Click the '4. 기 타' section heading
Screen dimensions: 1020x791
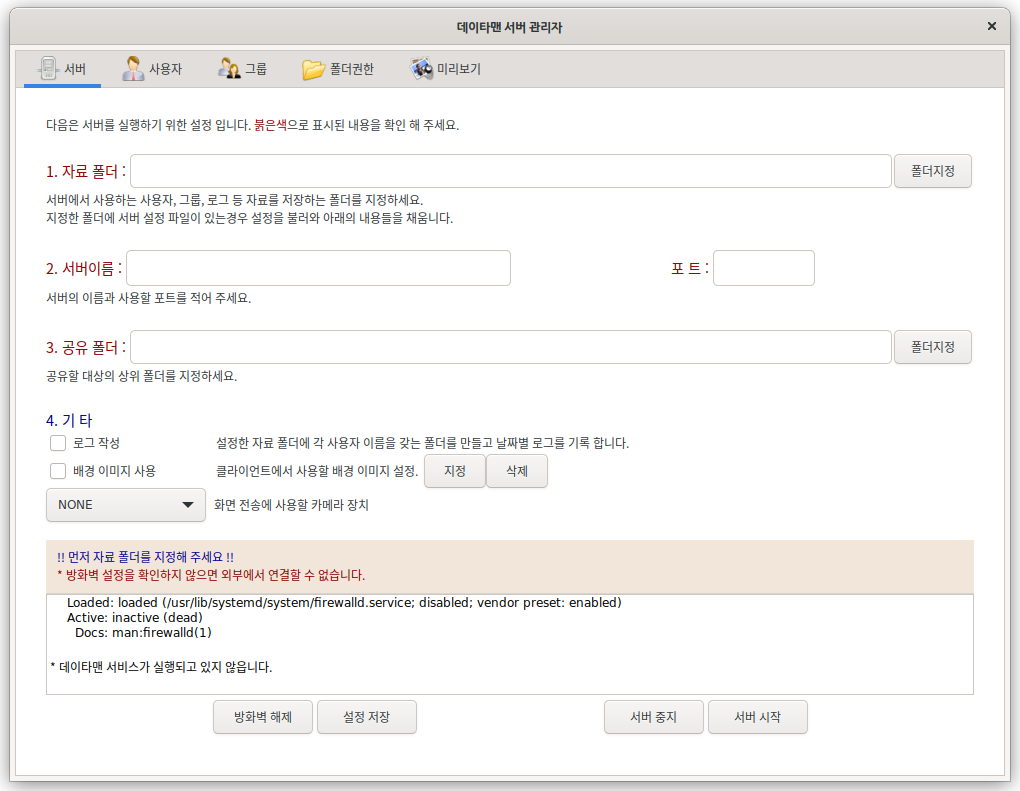[x=69, y=420]
